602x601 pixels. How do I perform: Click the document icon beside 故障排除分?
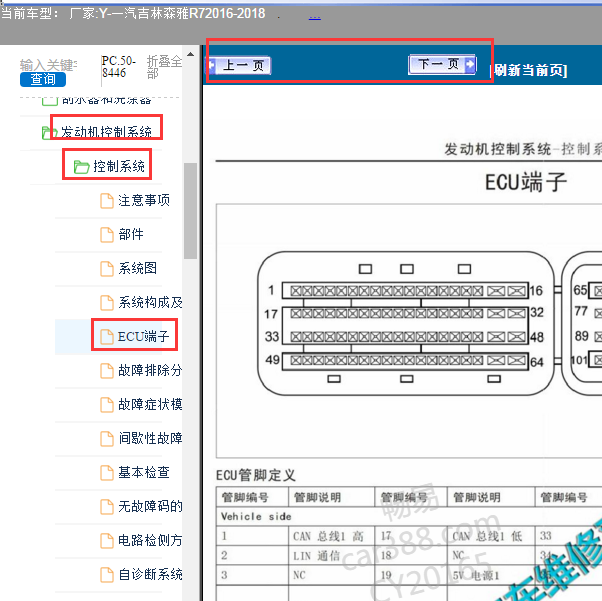(x=107, y=371)
